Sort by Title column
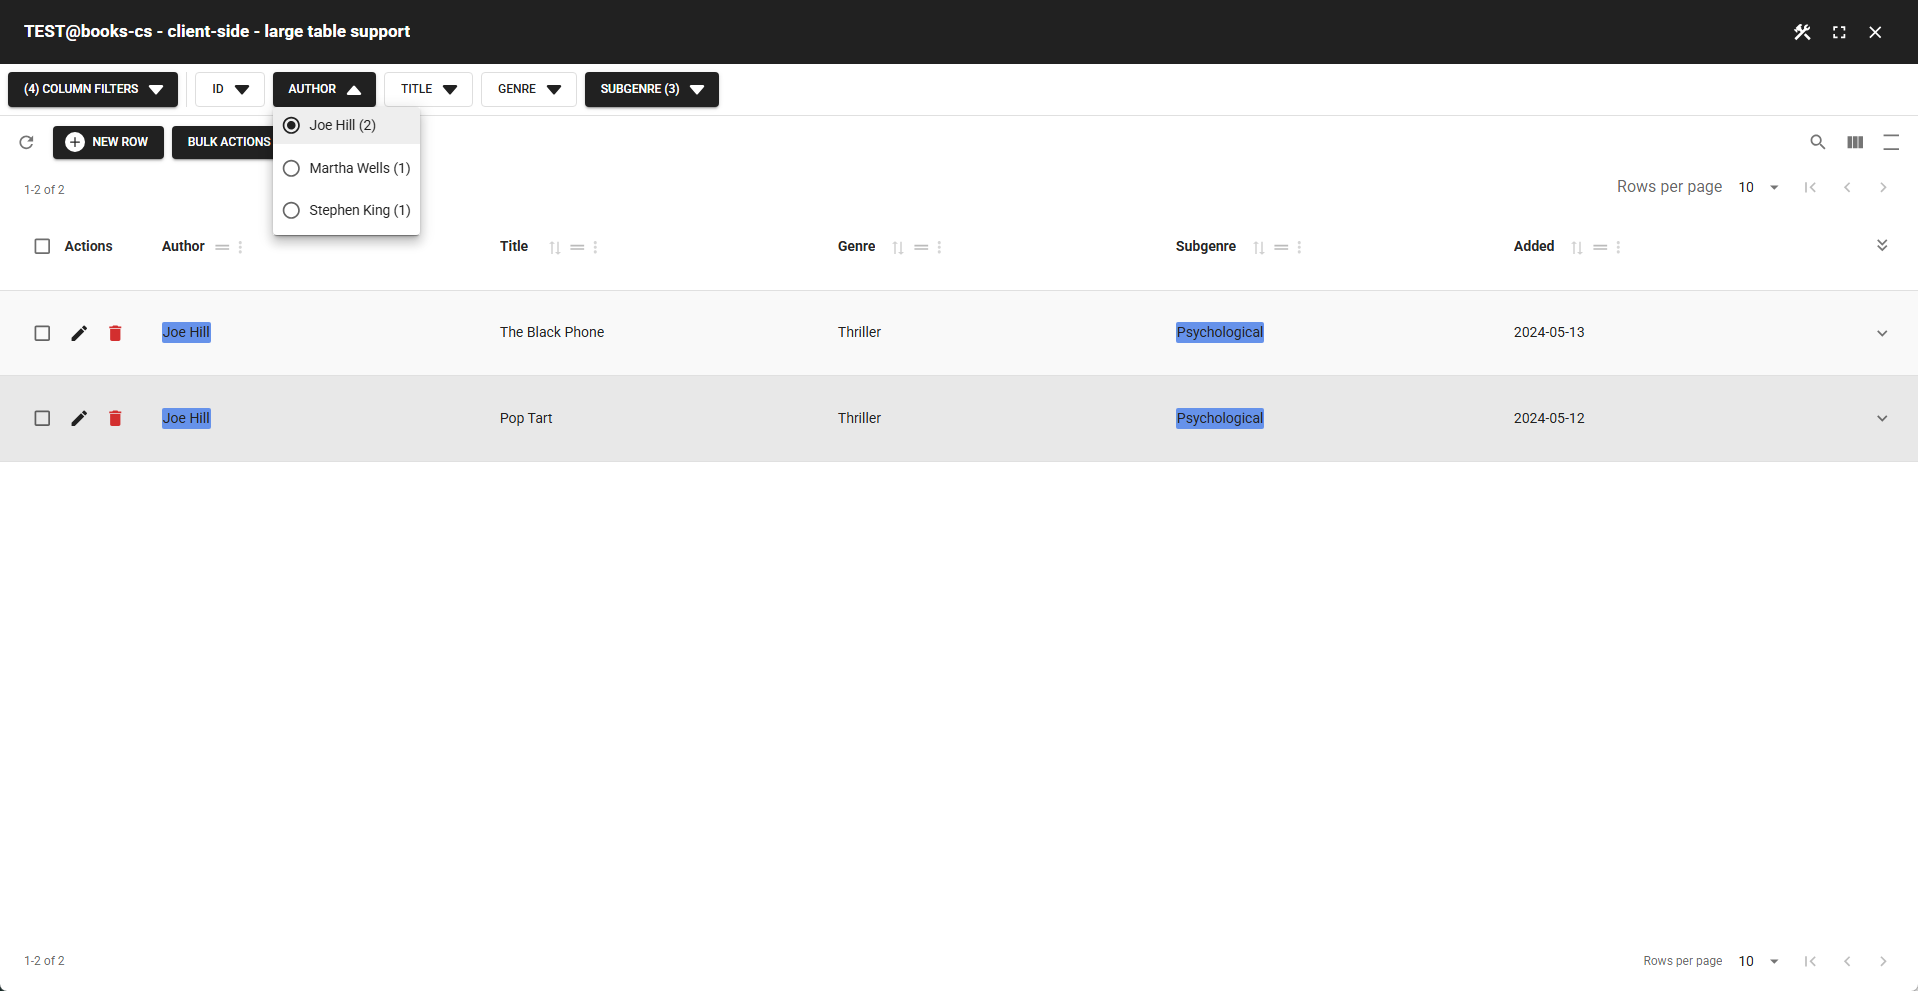Screen dimensions: 1918x991 tap(555, 247)
